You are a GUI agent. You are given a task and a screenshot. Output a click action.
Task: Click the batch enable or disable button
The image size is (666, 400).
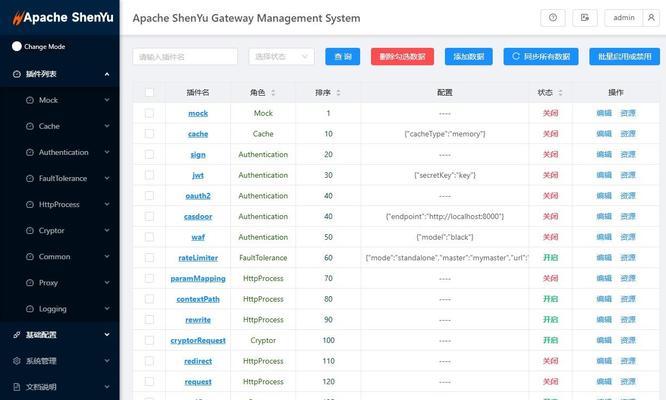pyautogui.click(x=624, y=56)
